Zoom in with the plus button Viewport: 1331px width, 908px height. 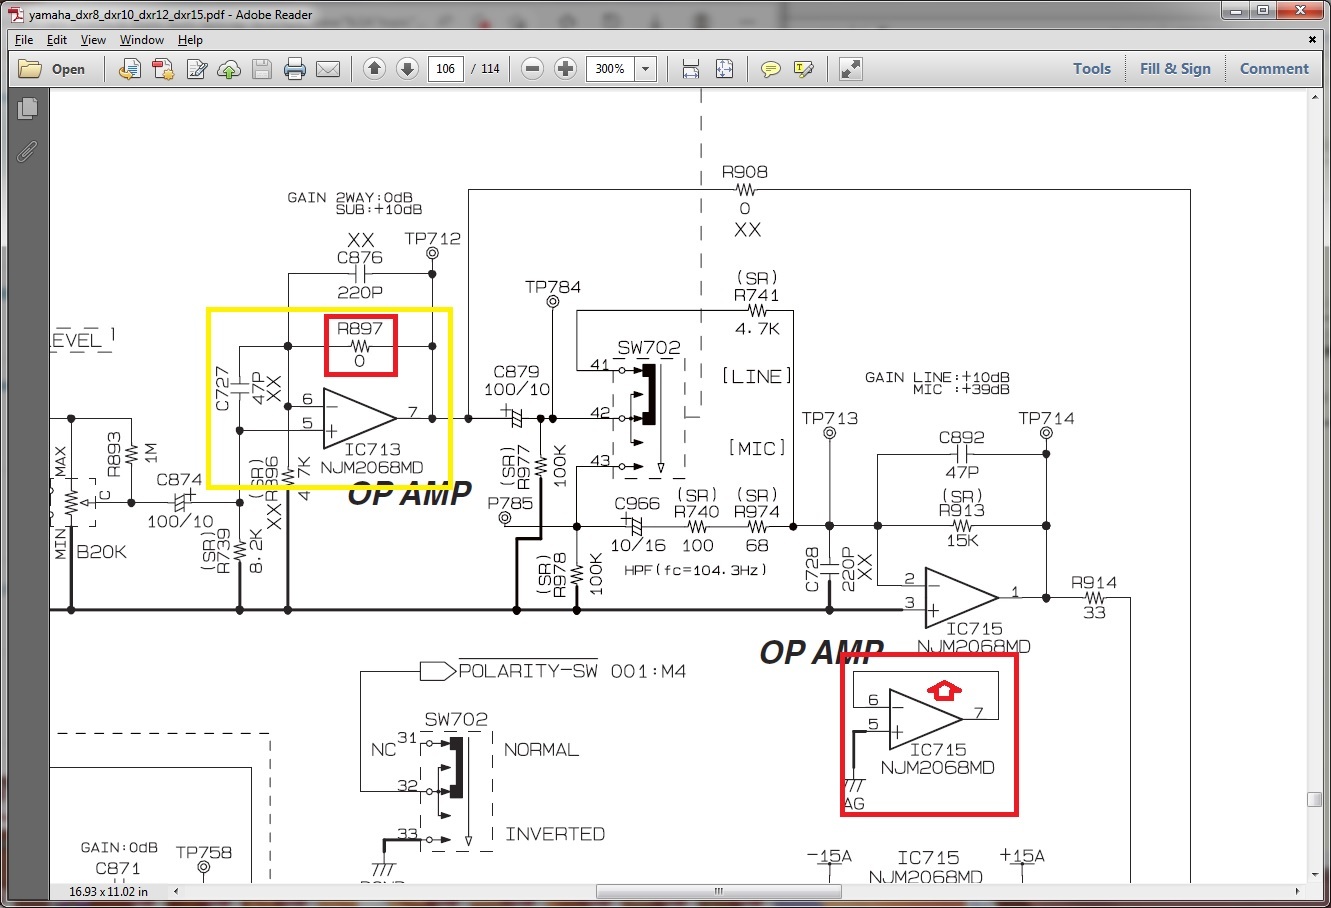(565, 69)
